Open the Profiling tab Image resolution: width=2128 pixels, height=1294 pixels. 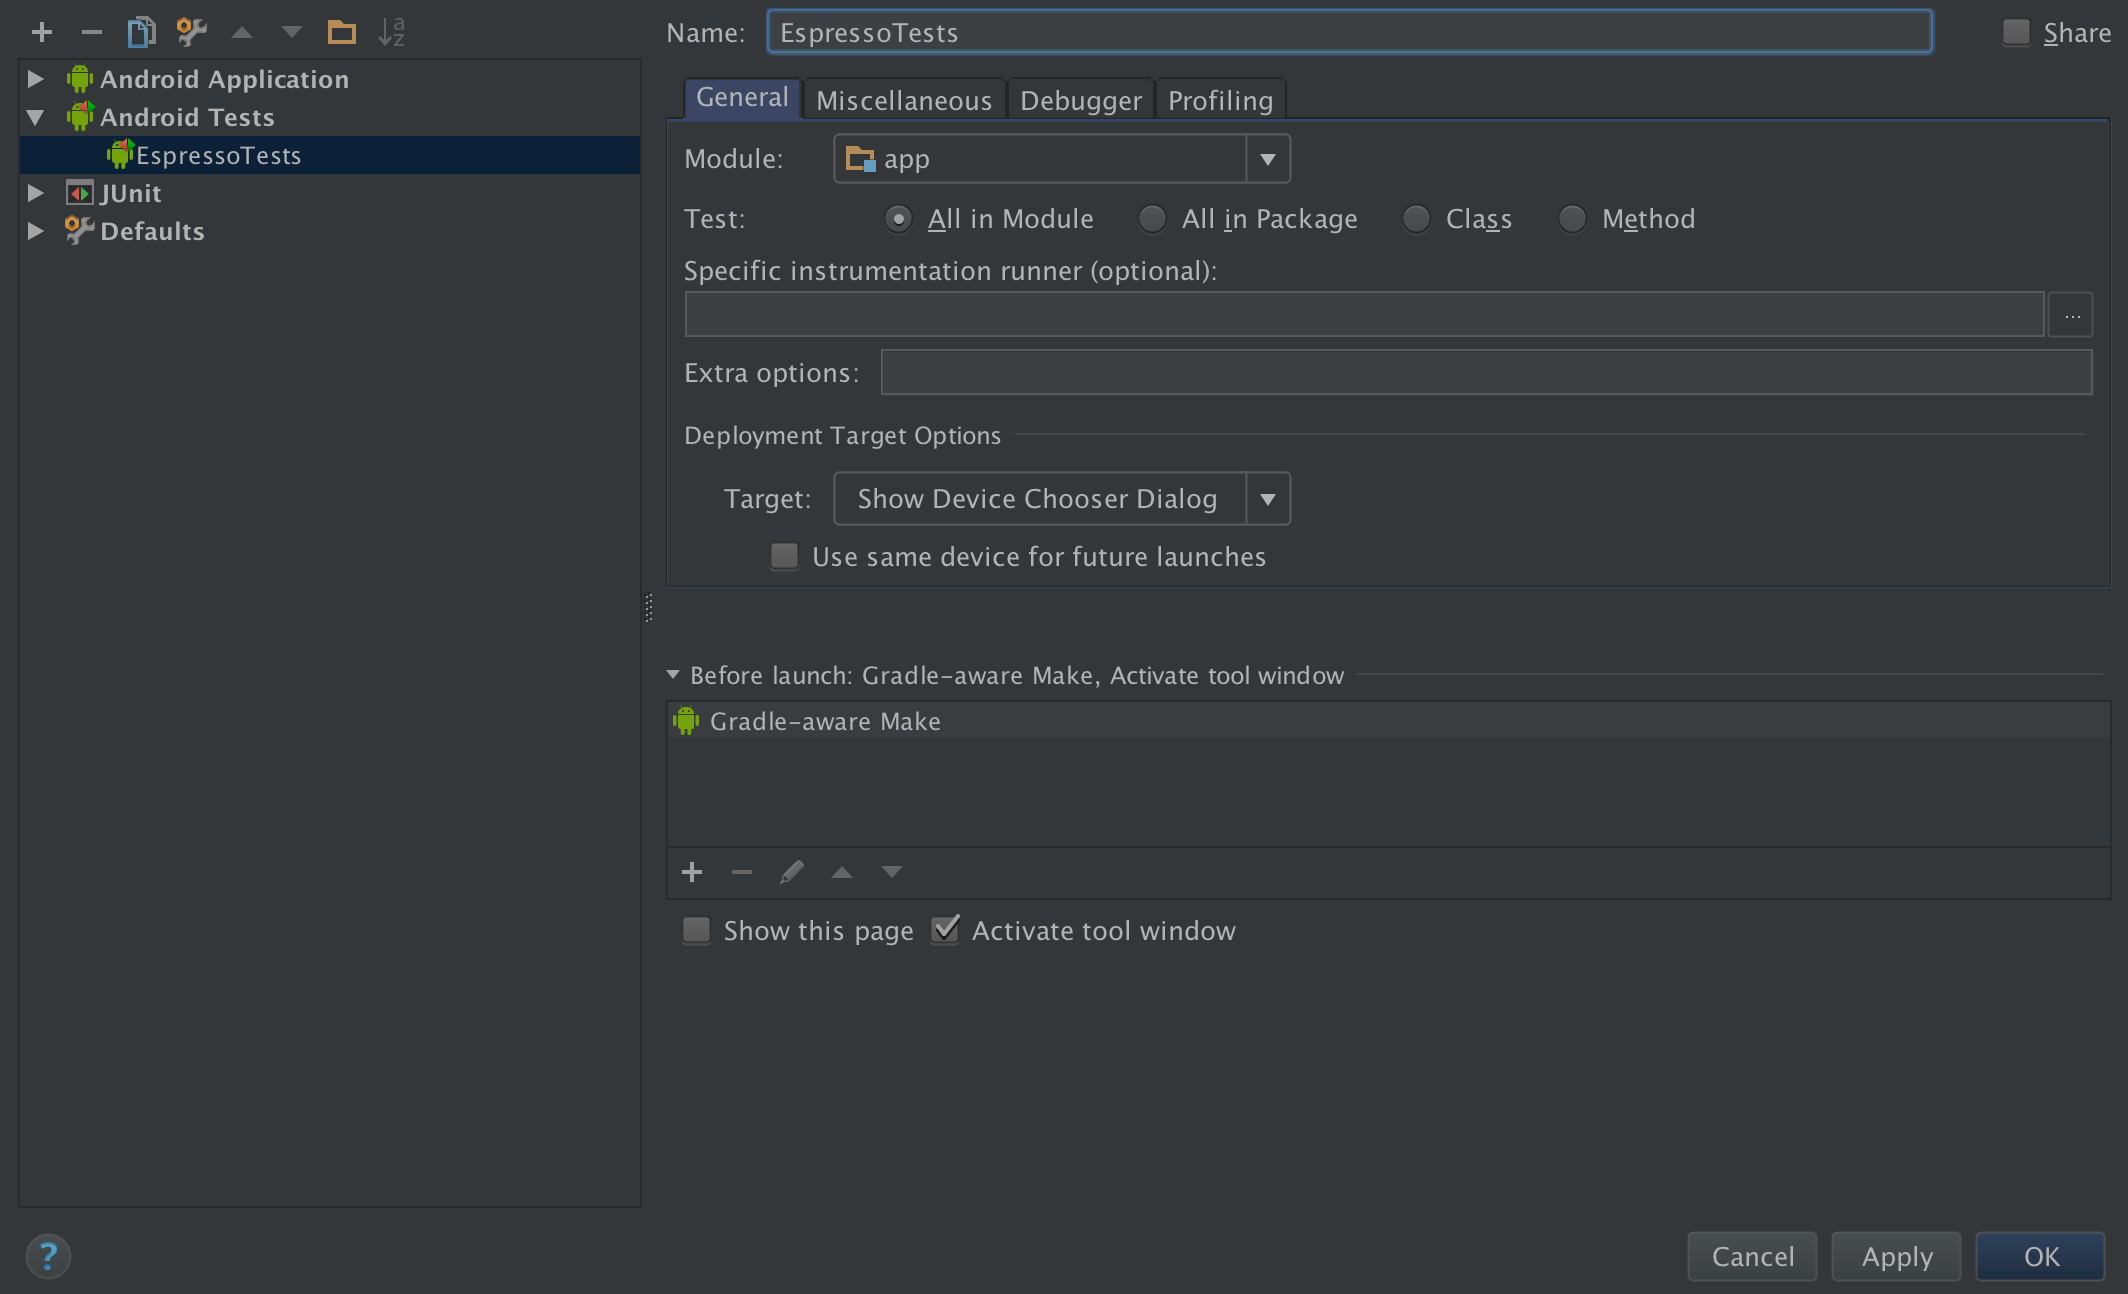1220,99
